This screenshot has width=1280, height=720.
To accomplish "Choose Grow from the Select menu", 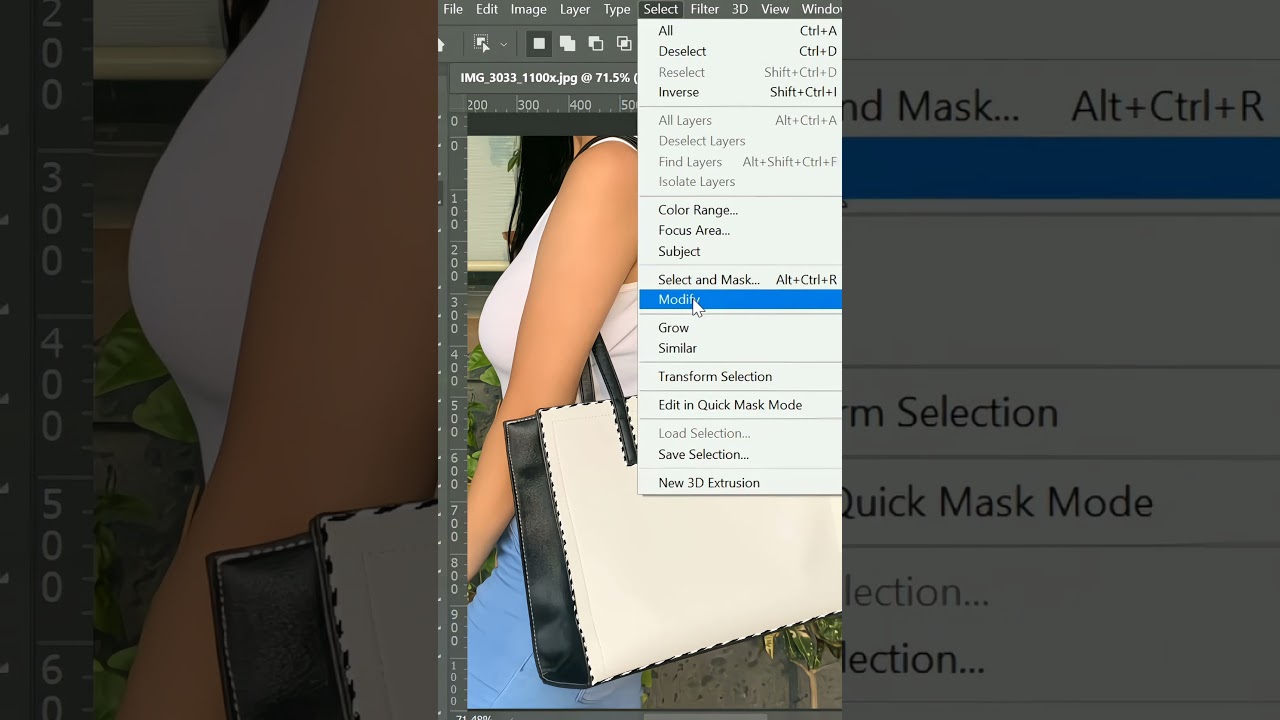I will [740, 328].
